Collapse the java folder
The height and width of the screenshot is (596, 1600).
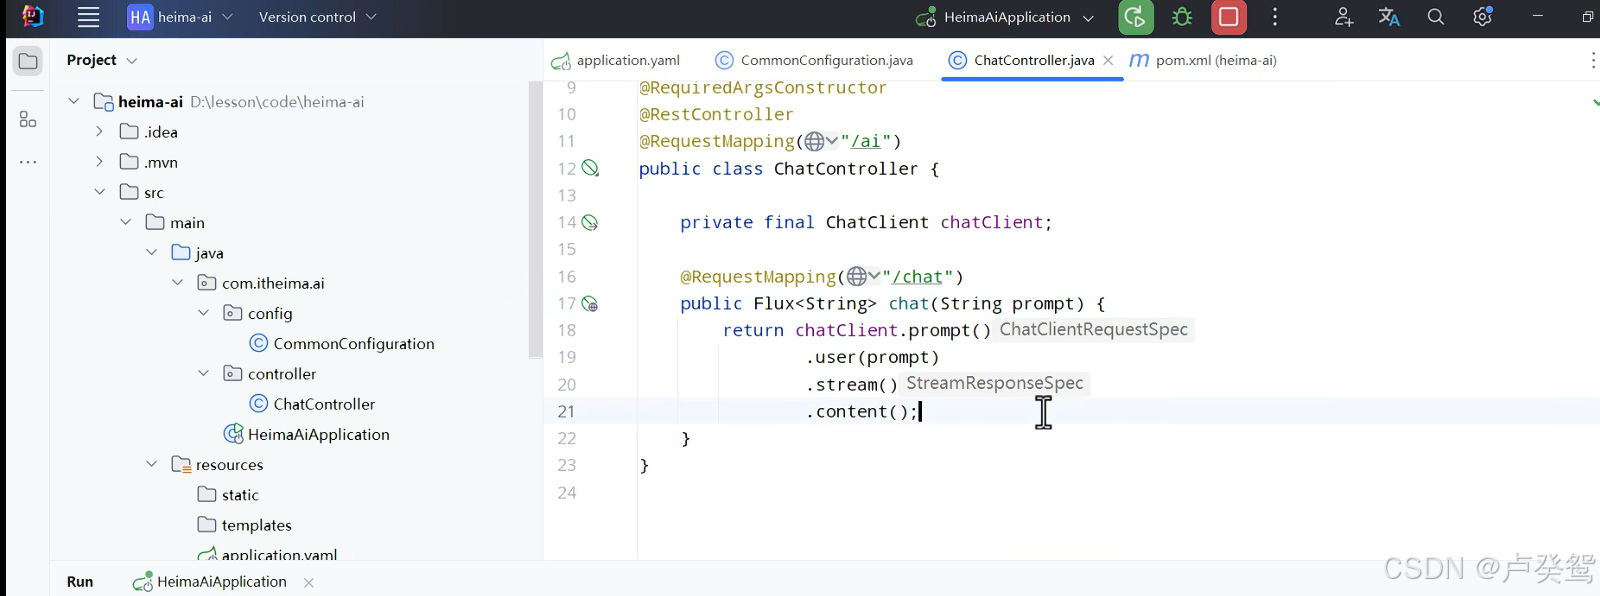151,253
